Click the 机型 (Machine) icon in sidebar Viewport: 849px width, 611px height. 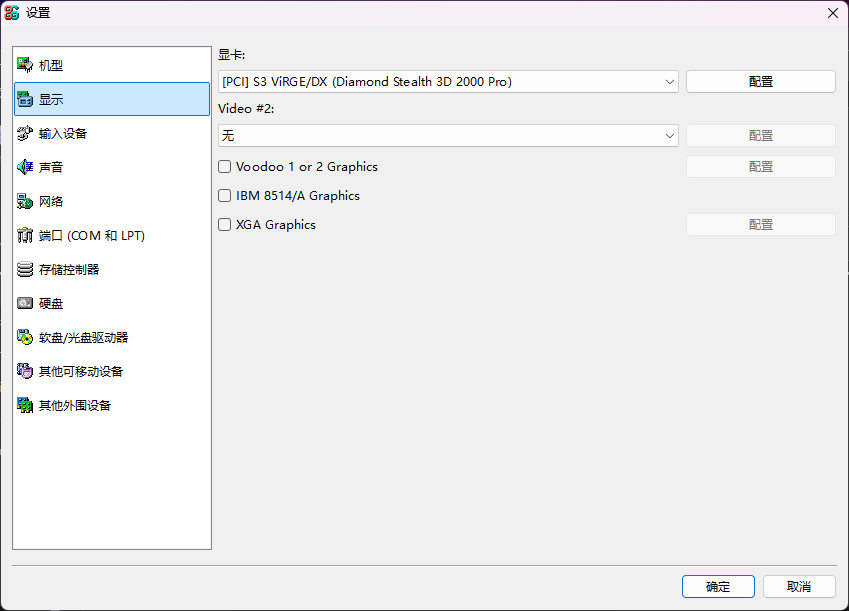point(25,65)
